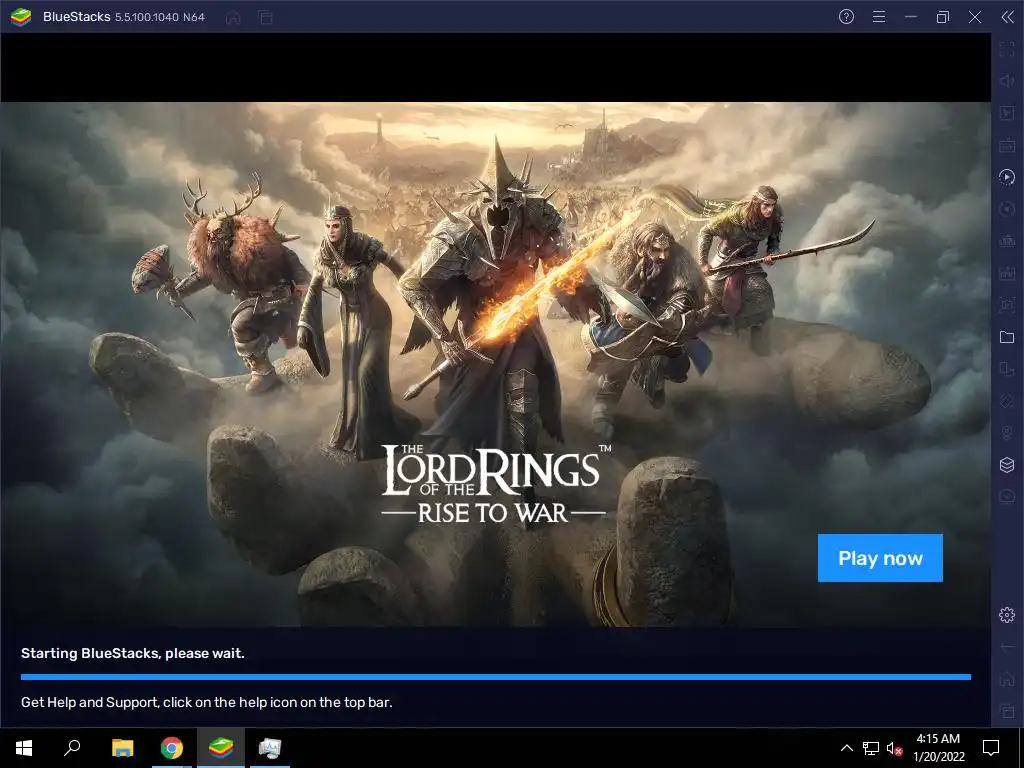Toggle eco mode gauge icon in sidebar

tap(1007, 496)
